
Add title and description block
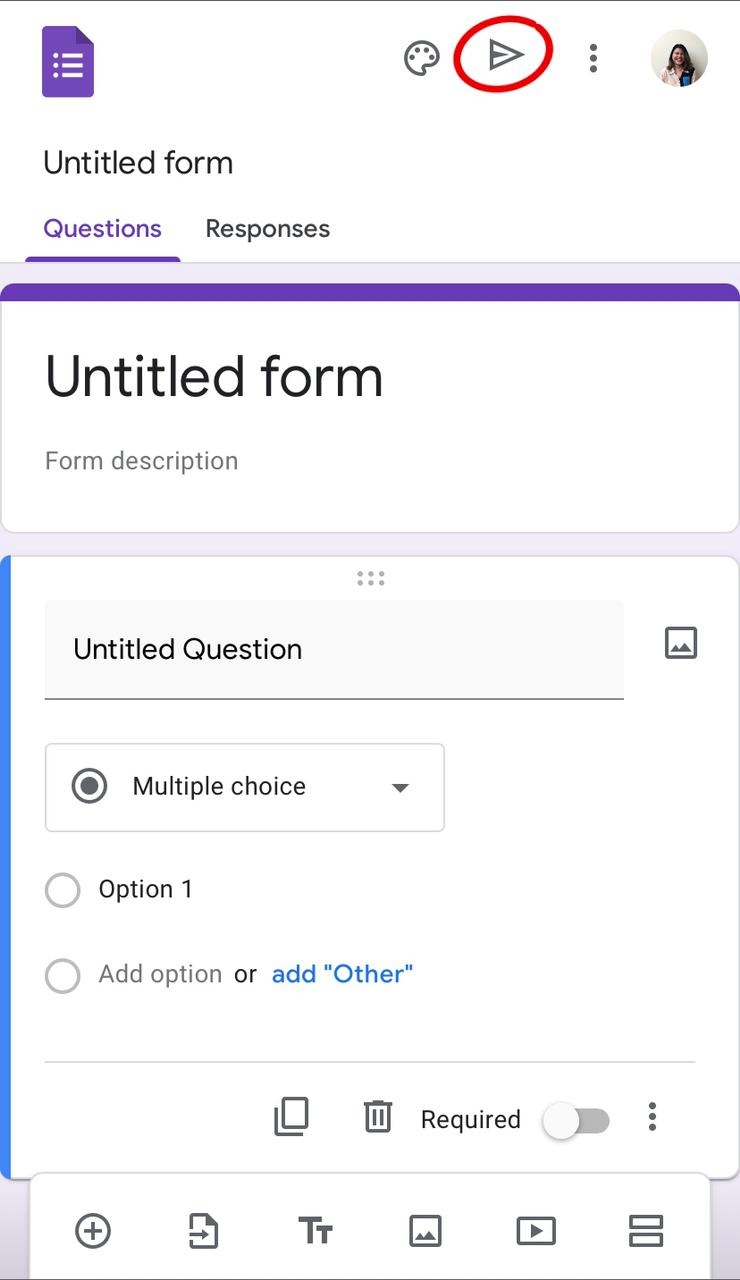[315, 1231]
